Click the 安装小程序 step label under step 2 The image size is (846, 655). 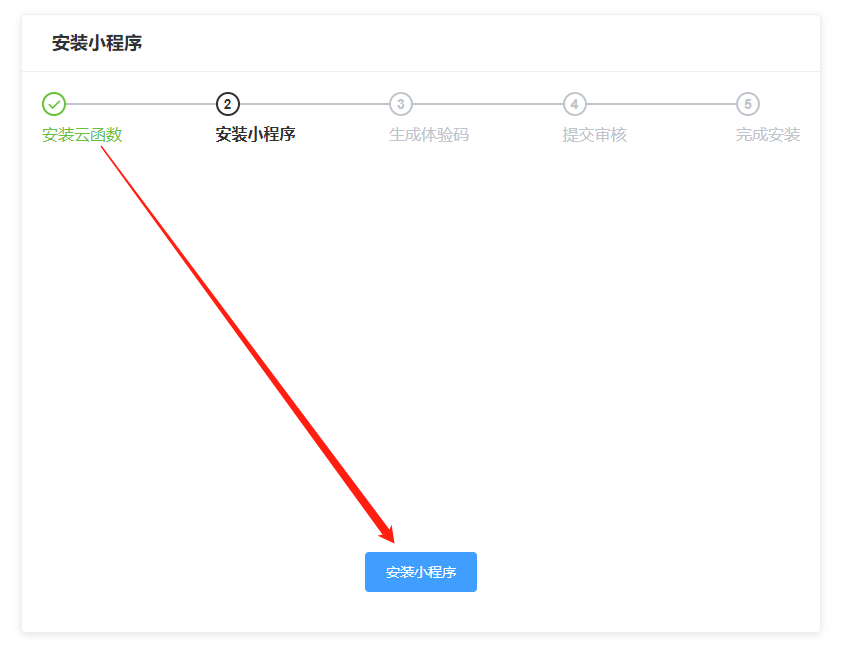point(256,134)
